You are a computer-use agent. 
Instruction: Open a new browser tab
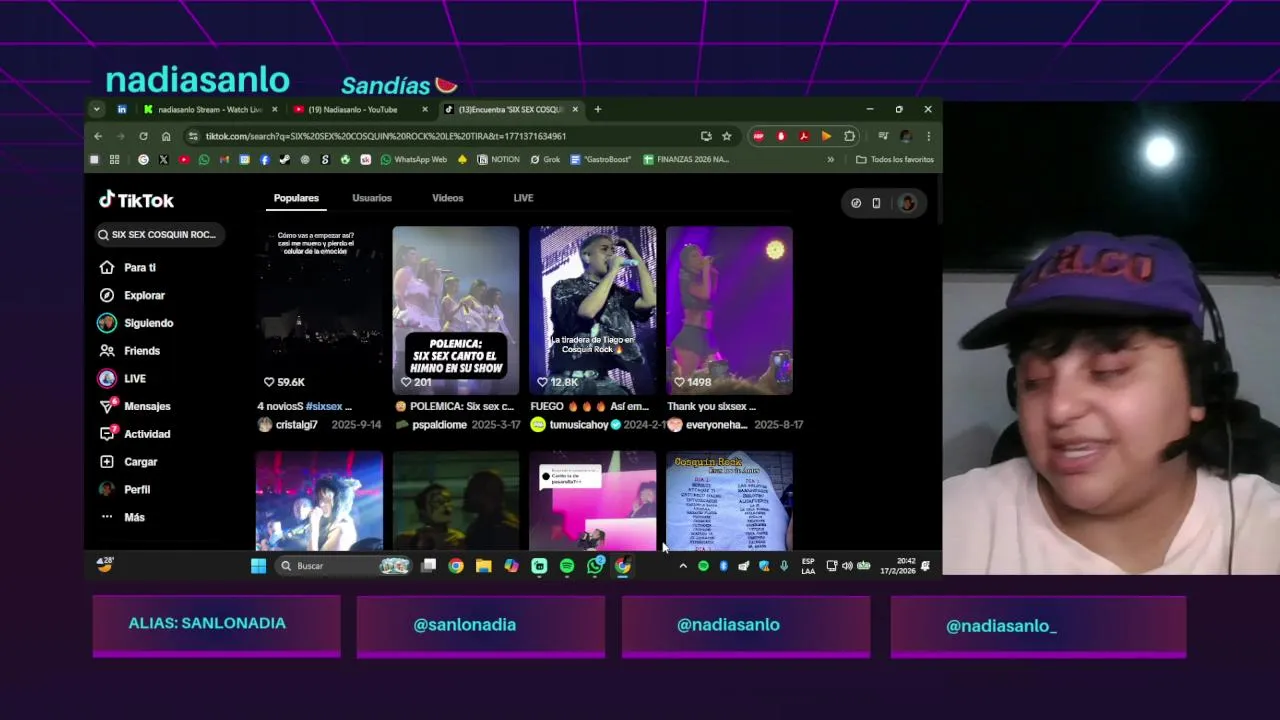(597, 110)
